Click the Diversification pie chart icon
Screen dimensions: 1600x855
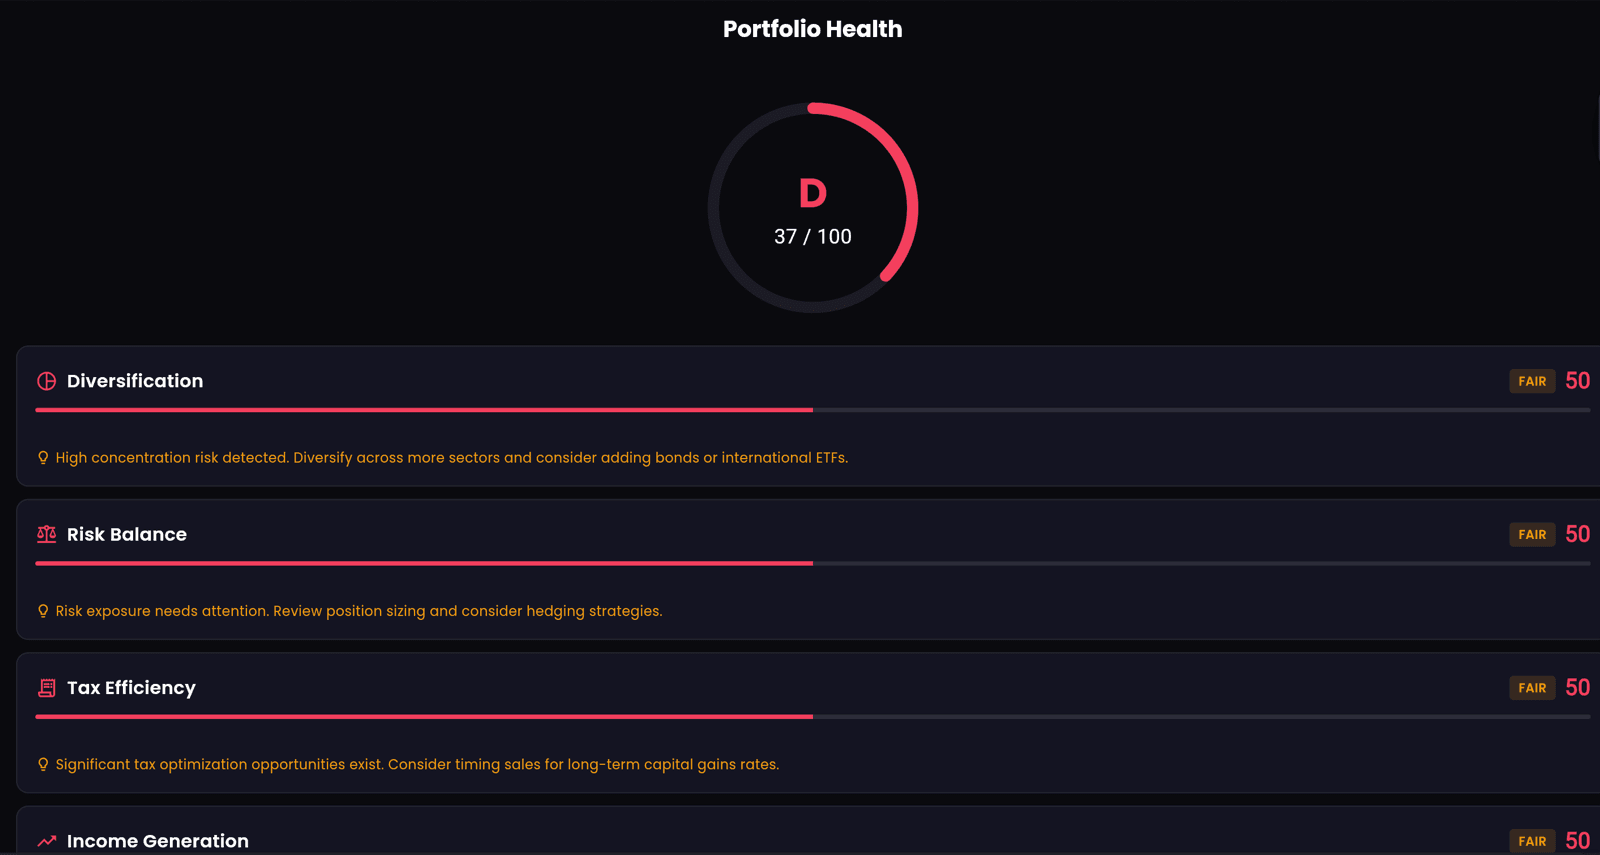click(46, 381)
